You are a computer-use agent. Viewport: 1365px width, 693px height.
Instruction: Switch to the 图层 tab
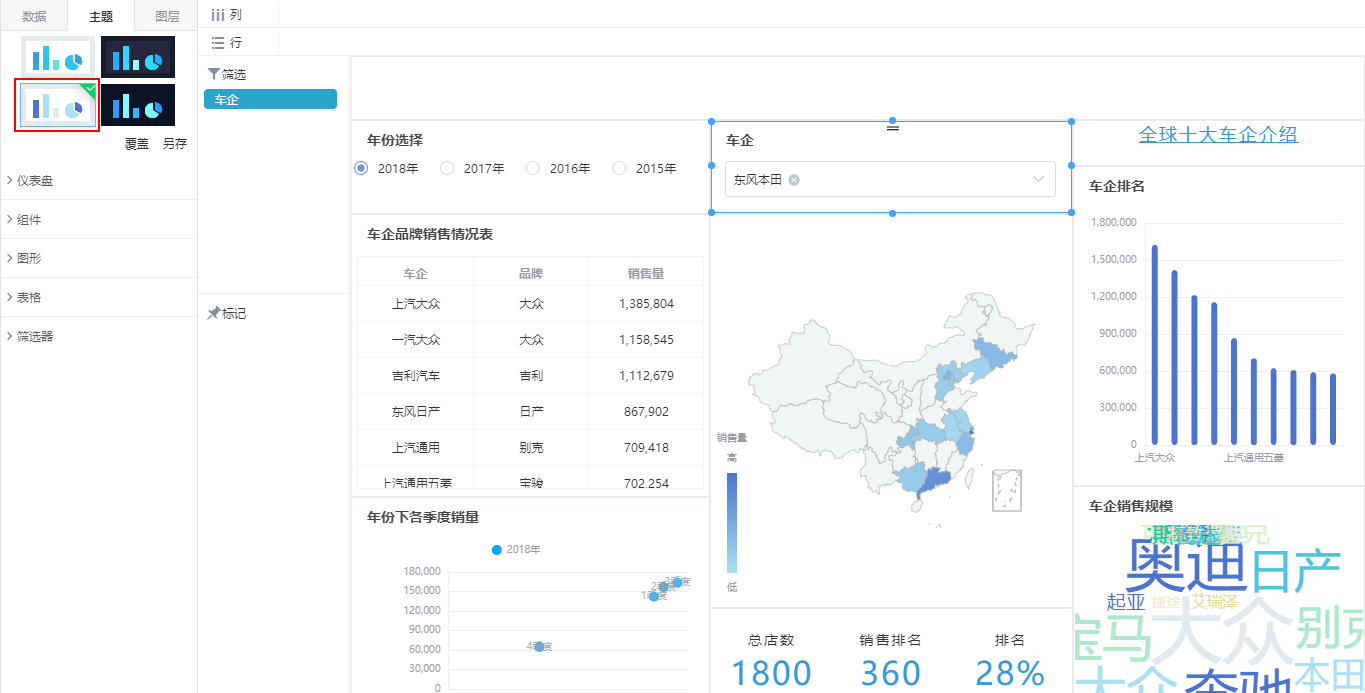click(167, 16)
